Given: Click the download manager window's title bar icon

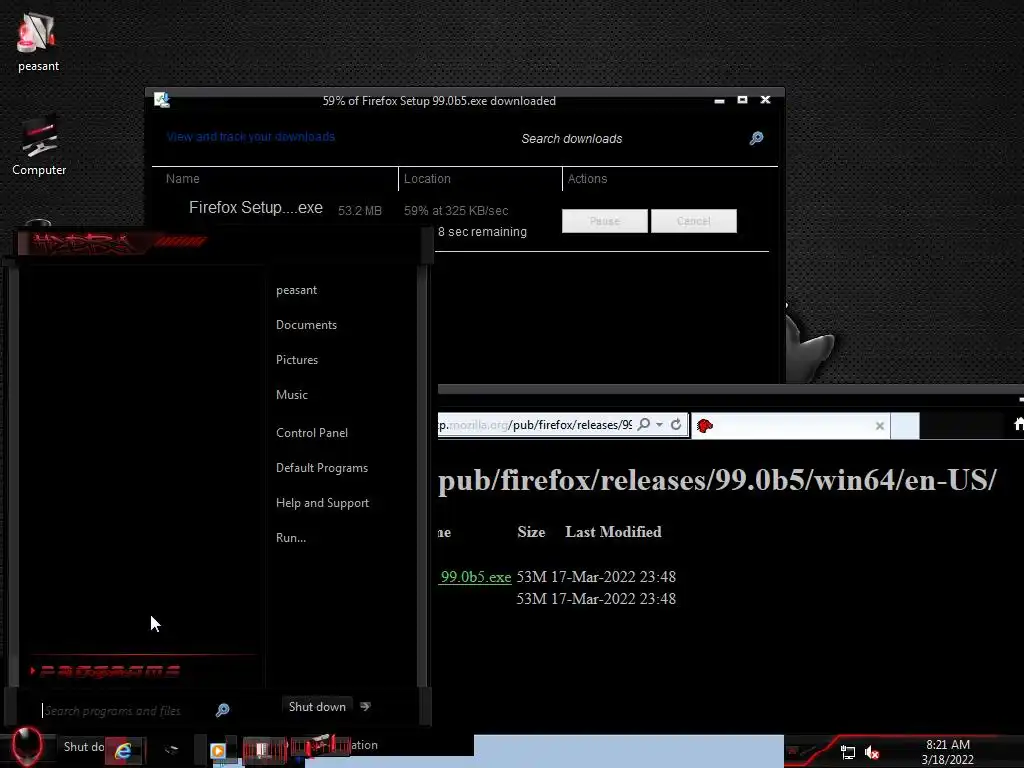Looking at the screenshot, I should [x=161, y=100].
